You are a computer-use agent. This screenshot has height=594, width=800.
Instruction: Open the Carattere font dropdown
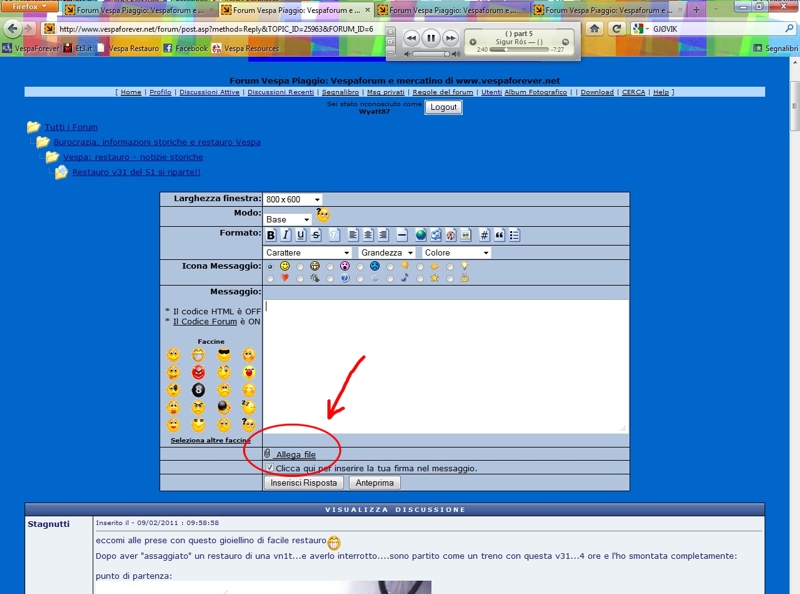(308, 253)
